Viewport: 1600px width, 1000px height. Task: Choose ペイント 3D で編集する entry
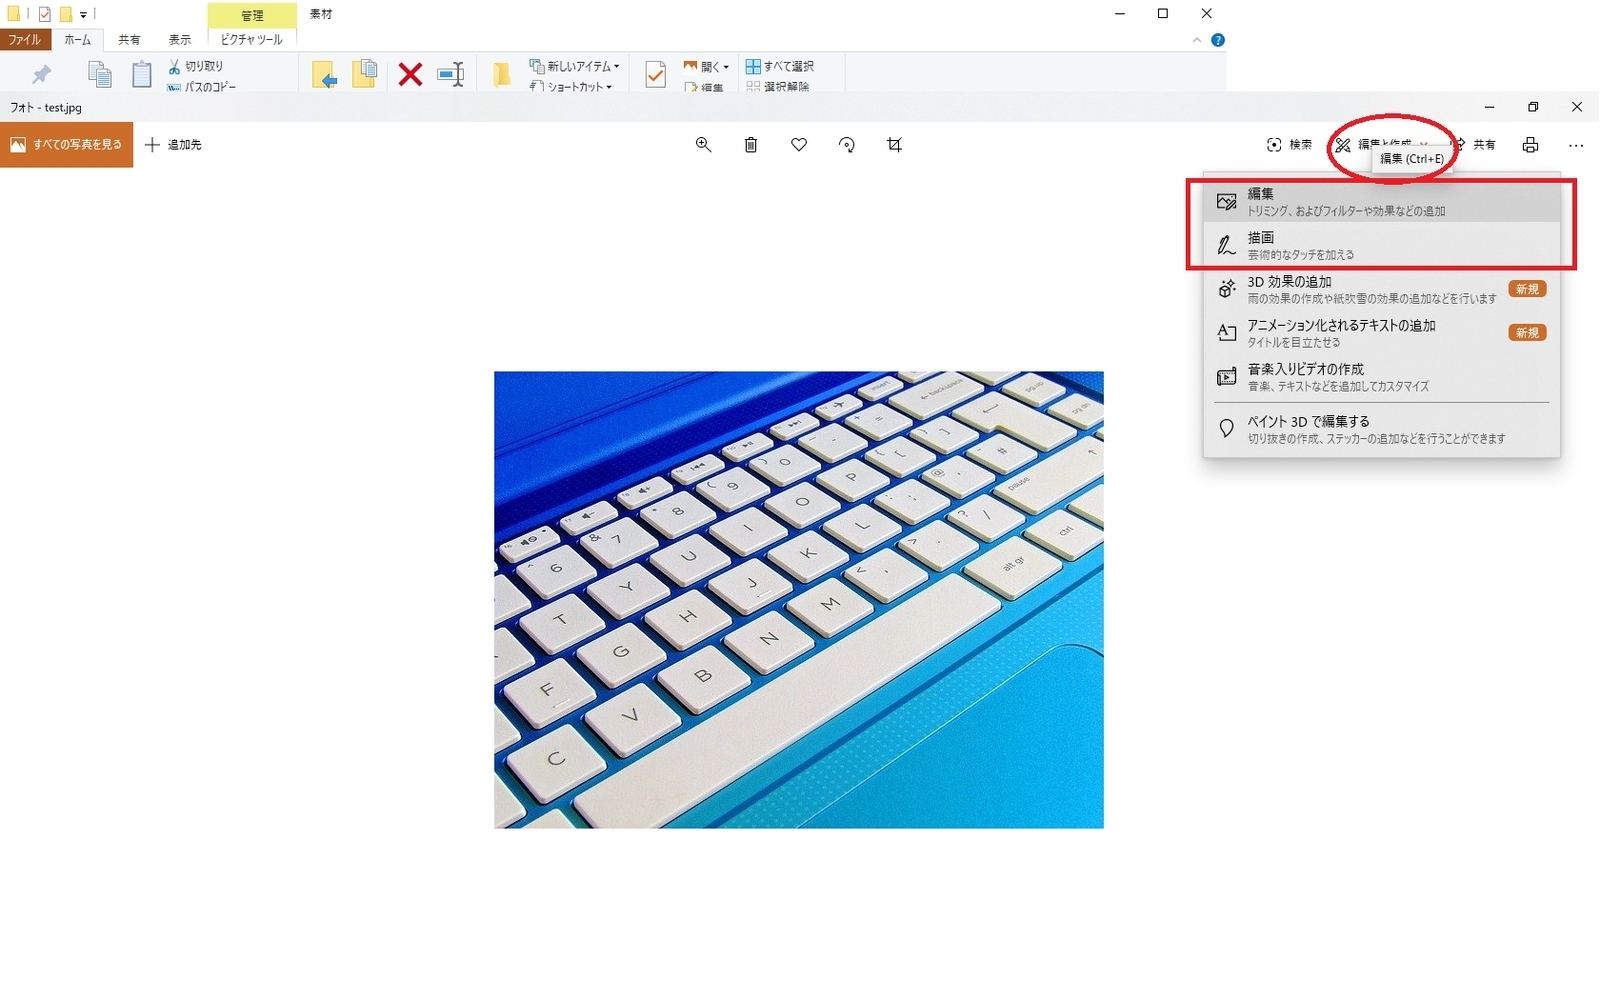(x=1382, y=429)
